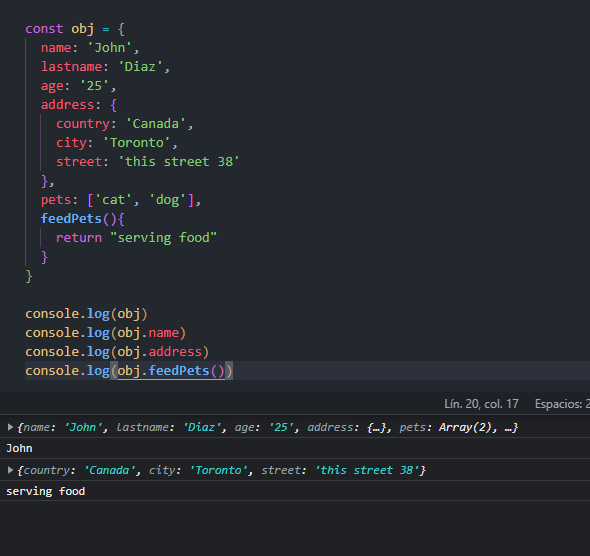This screenshot has height=556, width=590.
Task: Click the street: 'this street 38' line
Action: click(148, 162)
